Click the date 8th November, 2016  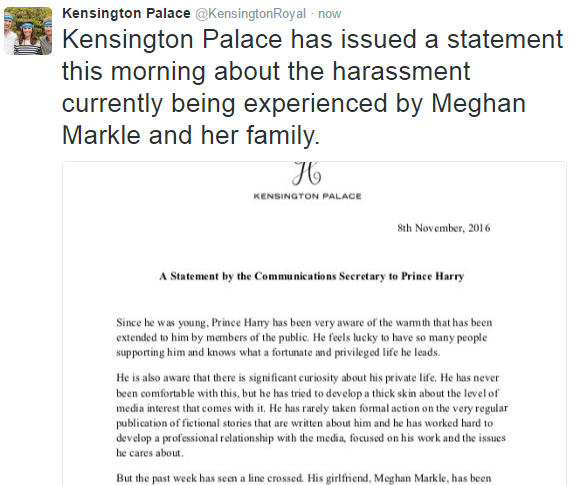coord(444,228)
